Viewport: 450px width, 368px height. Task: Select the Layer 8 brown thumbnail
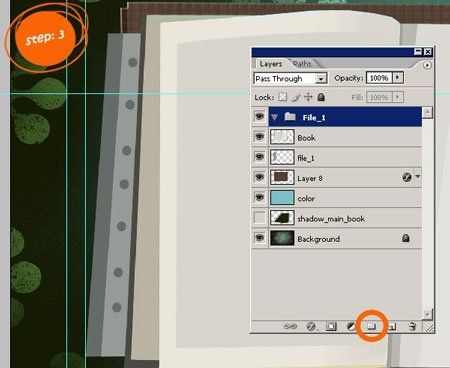[x=282, y=177]
